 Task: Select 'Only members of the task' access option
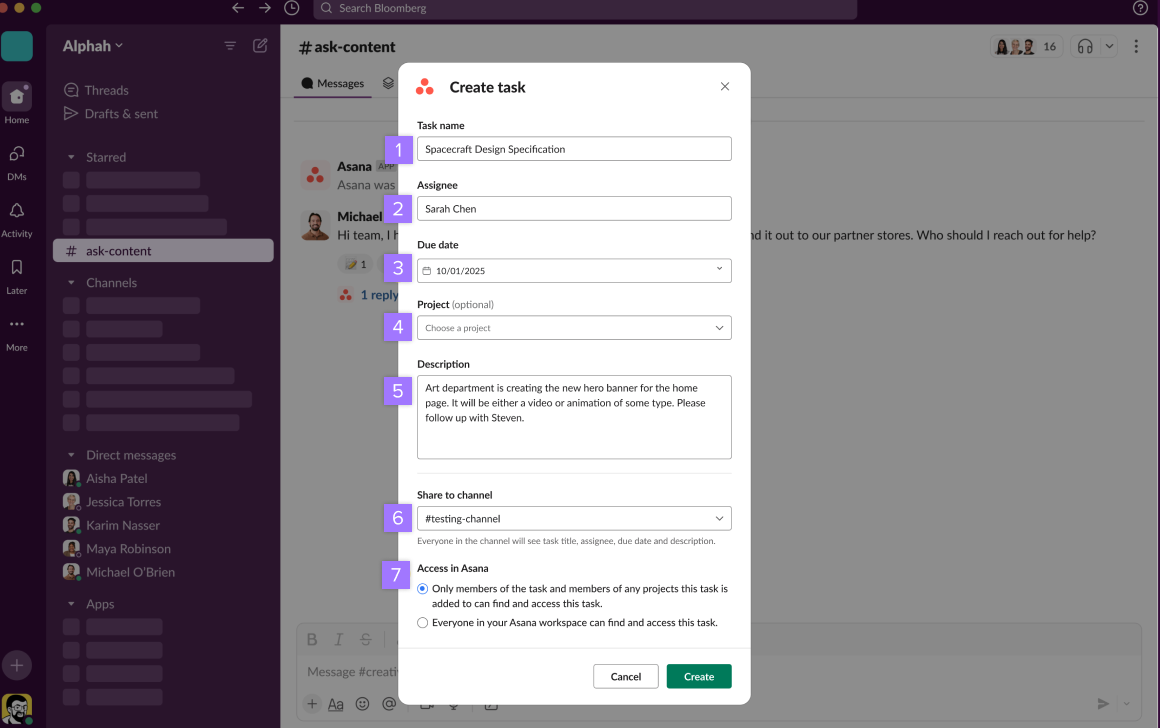[x=423, y=589]
